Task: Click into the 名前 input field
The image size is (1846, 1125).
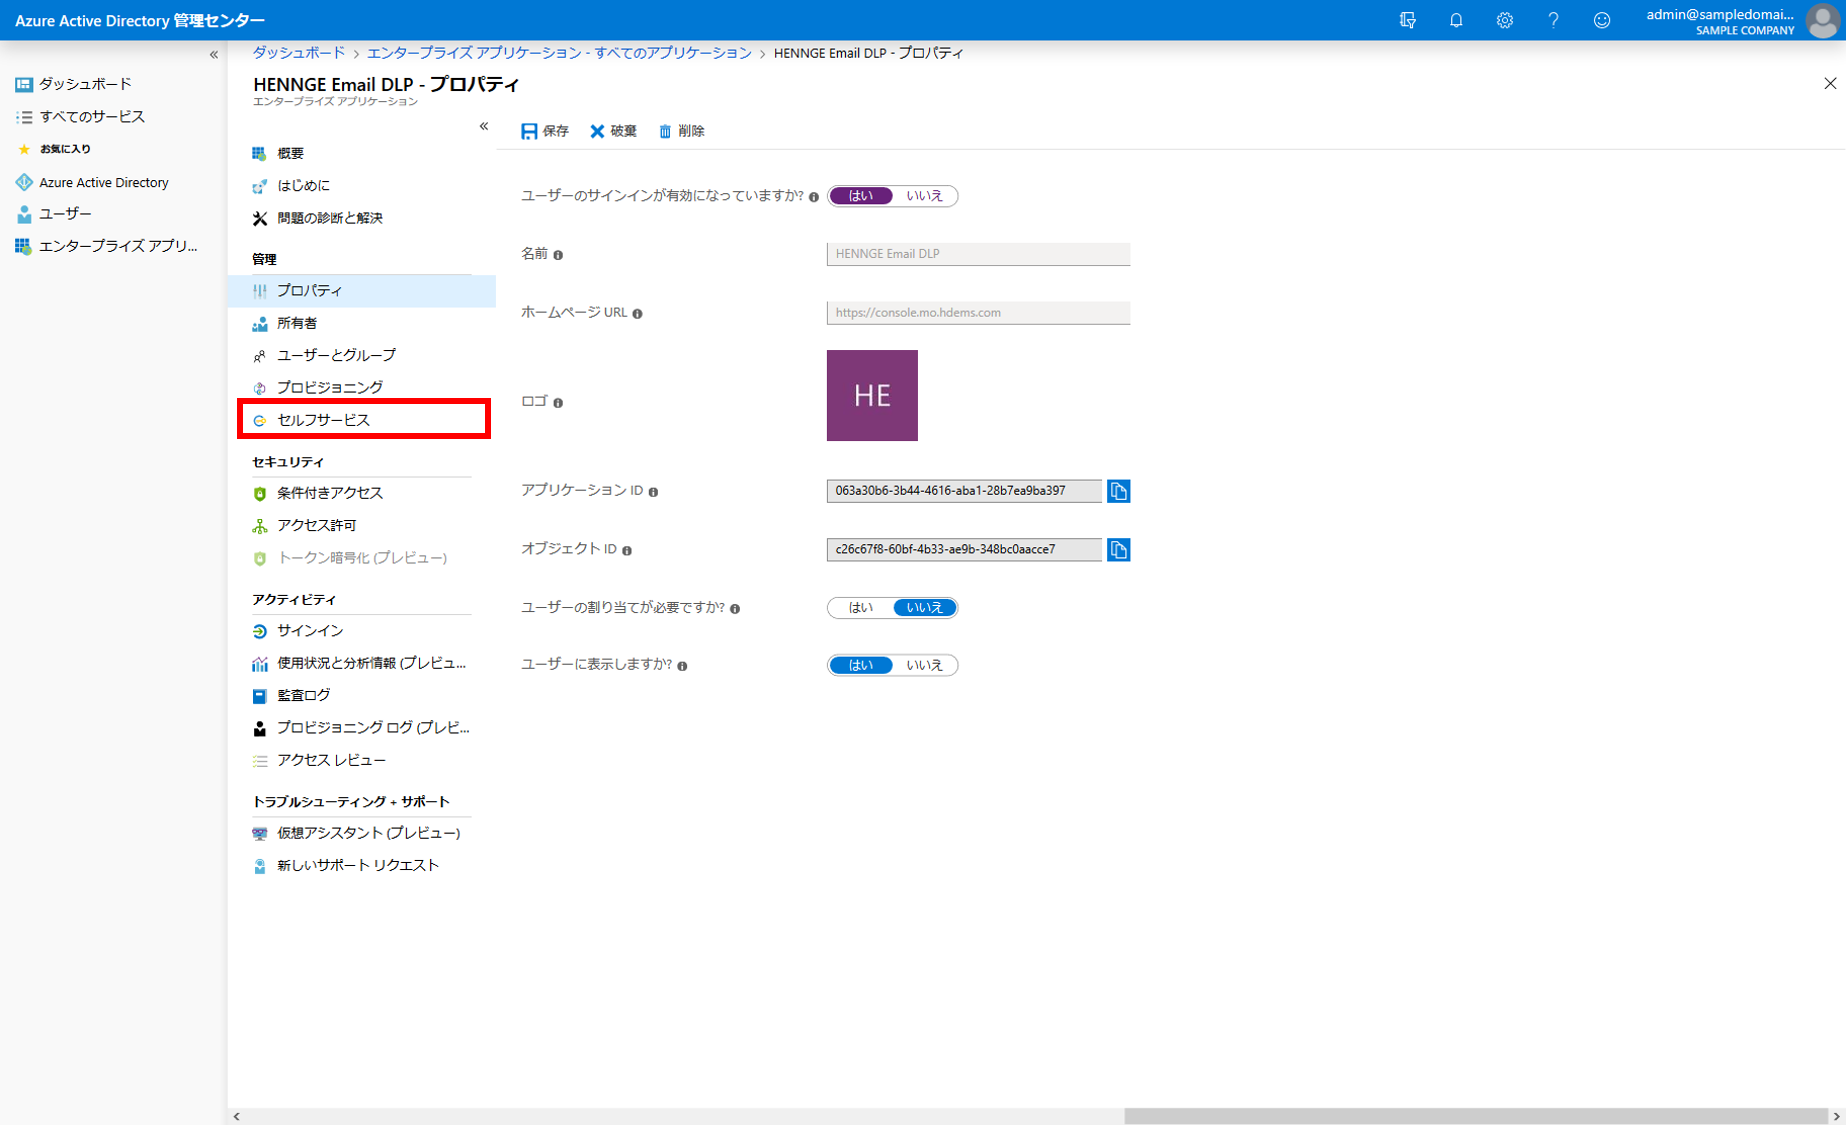Action: [978, 254]
